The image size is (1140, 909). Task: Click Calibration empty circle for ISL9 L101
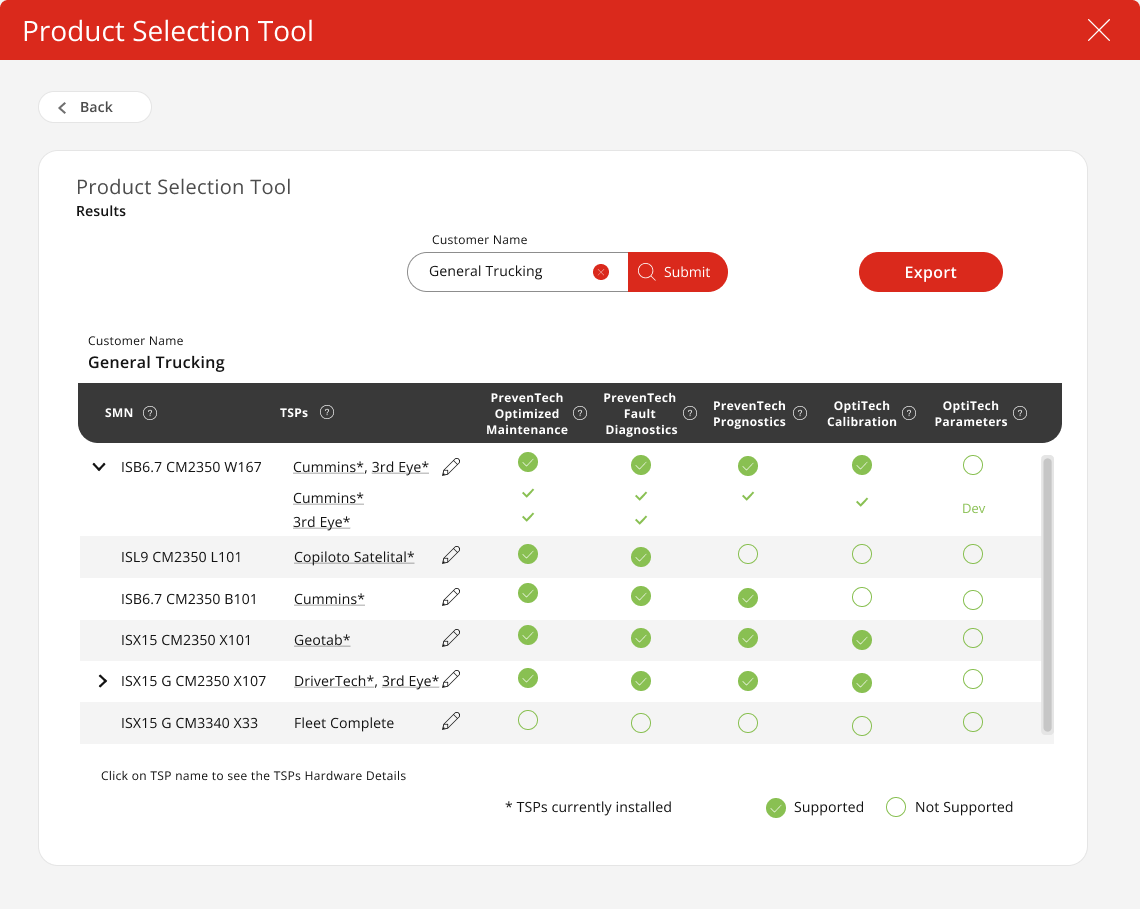click(x=862, y=554)
